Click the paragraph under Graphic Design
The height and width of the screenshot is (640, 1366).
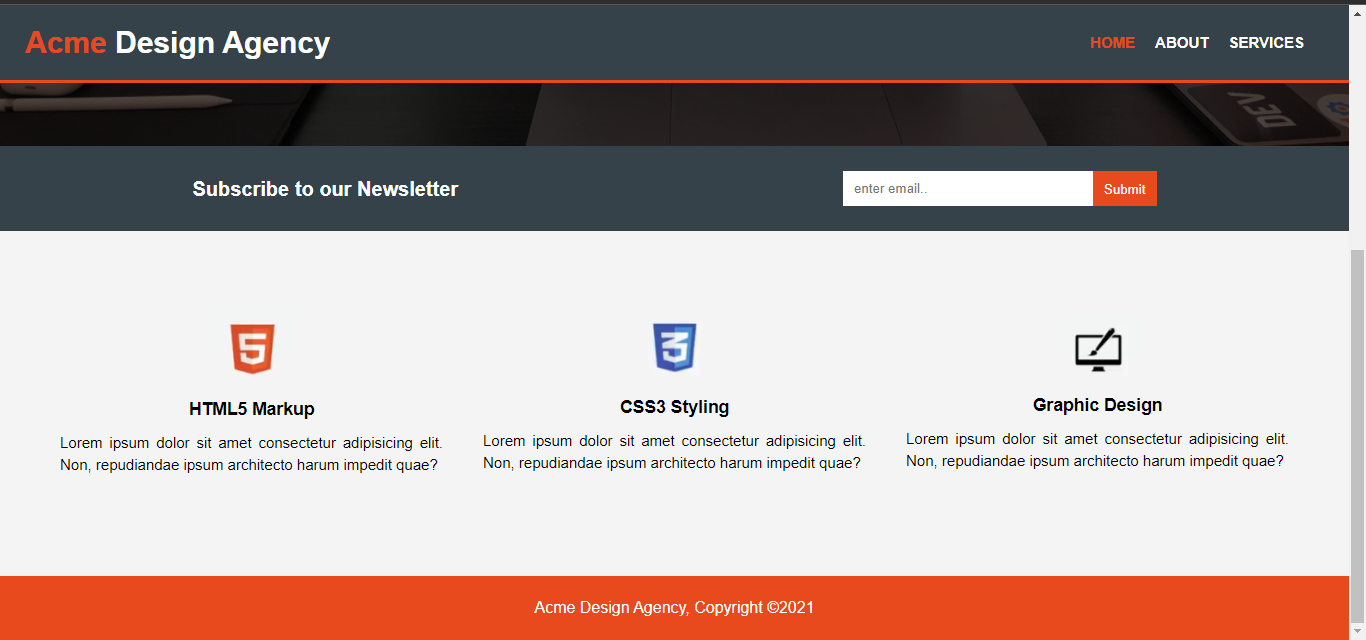1097,450
